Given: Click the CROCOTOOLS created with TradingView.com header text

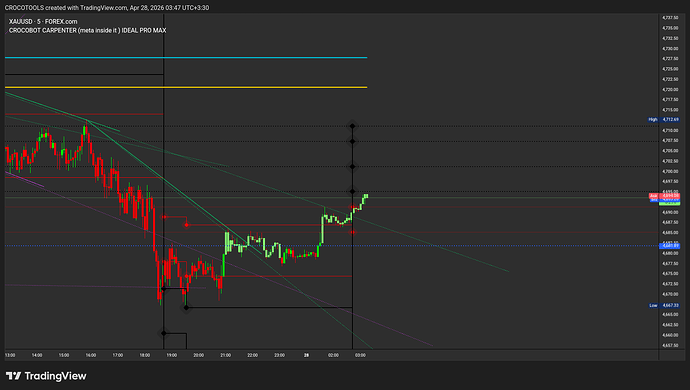Looking at the screenshot, I should pyautogui.click(x=107, y=7).
